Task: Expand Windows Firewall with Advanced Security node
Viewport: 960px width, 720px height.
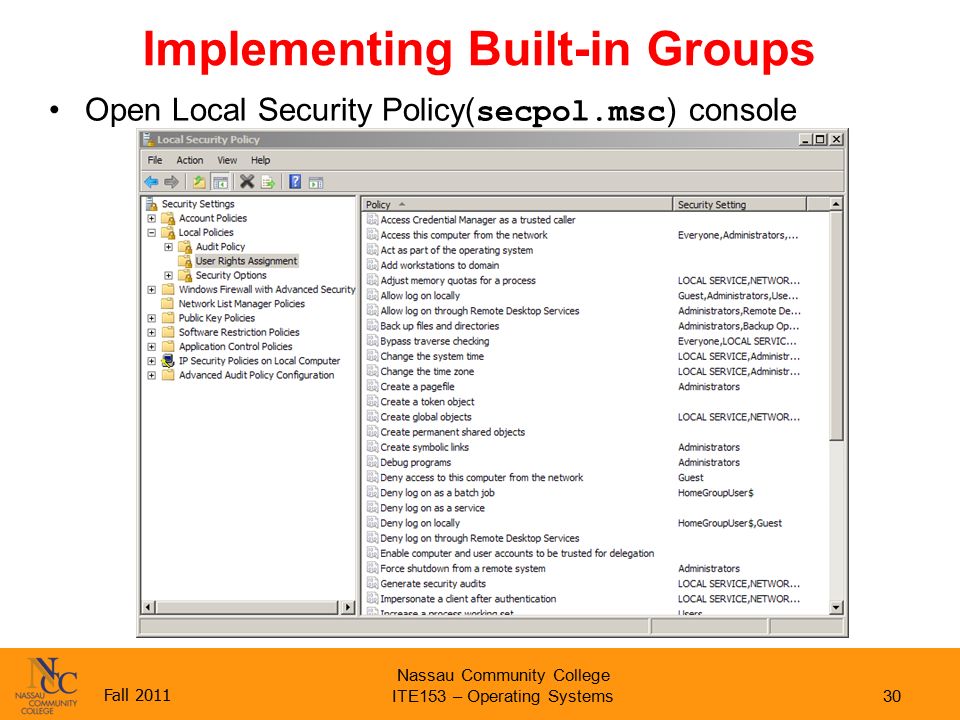Action: point(151,290)
